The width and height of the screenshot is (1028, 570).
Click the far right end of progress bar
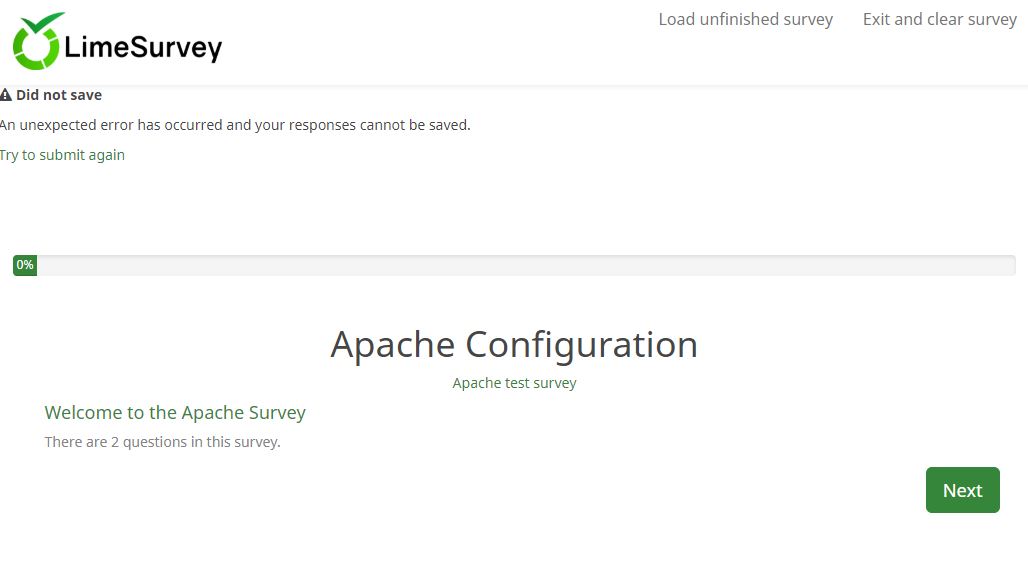[x=1009, y=265]
